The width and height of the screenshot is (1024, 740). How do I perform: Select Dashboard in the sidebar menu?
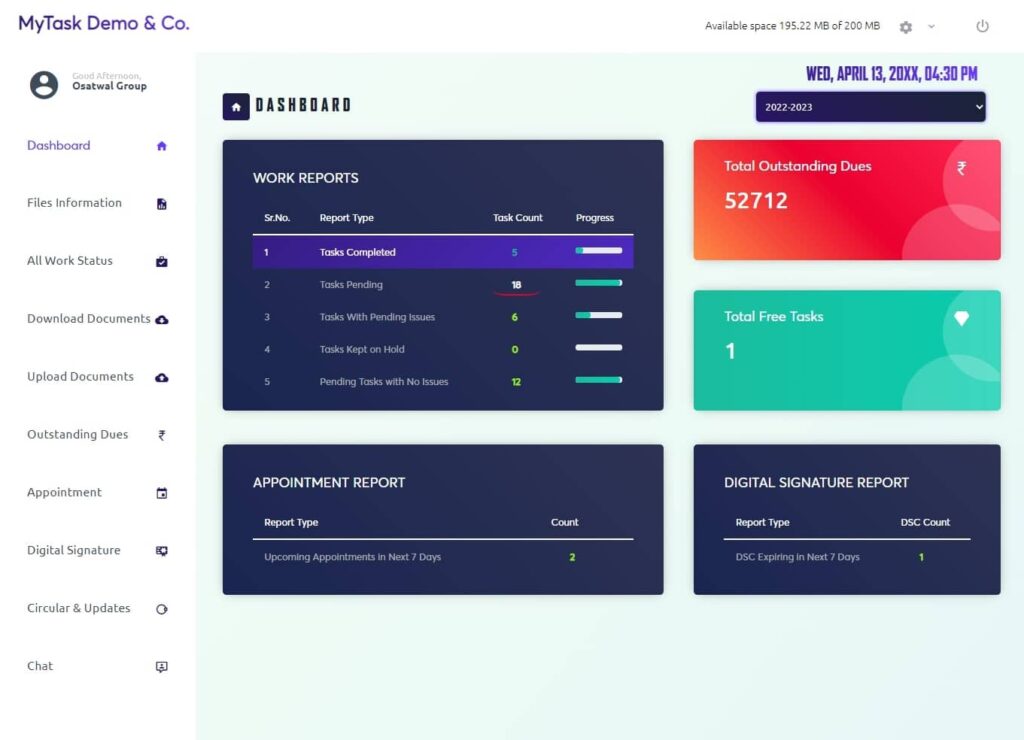point(59,146)
